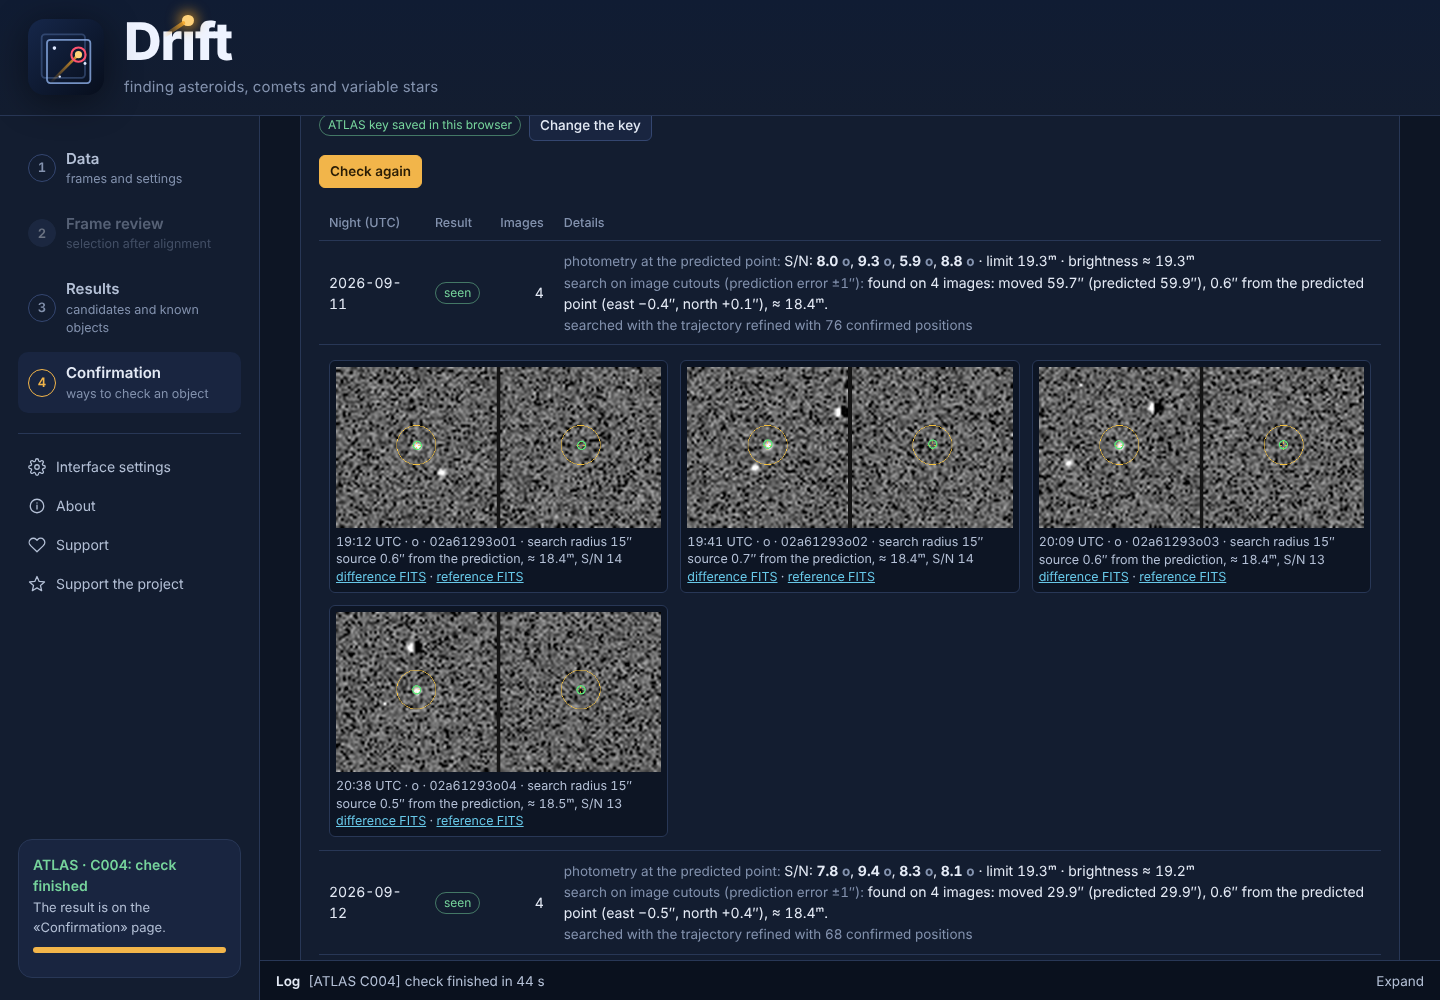Viewport: 1440px width, 1000px height.
Task: Click the Details column header
Action: tap(584, 223)
